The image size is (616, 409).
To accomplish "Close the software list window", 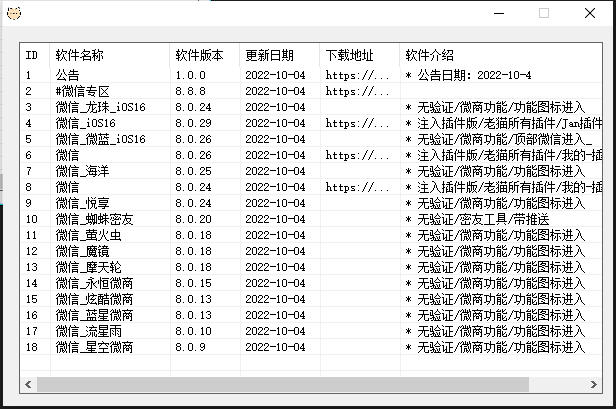I will pyautogui.click(x=590, y=13).
